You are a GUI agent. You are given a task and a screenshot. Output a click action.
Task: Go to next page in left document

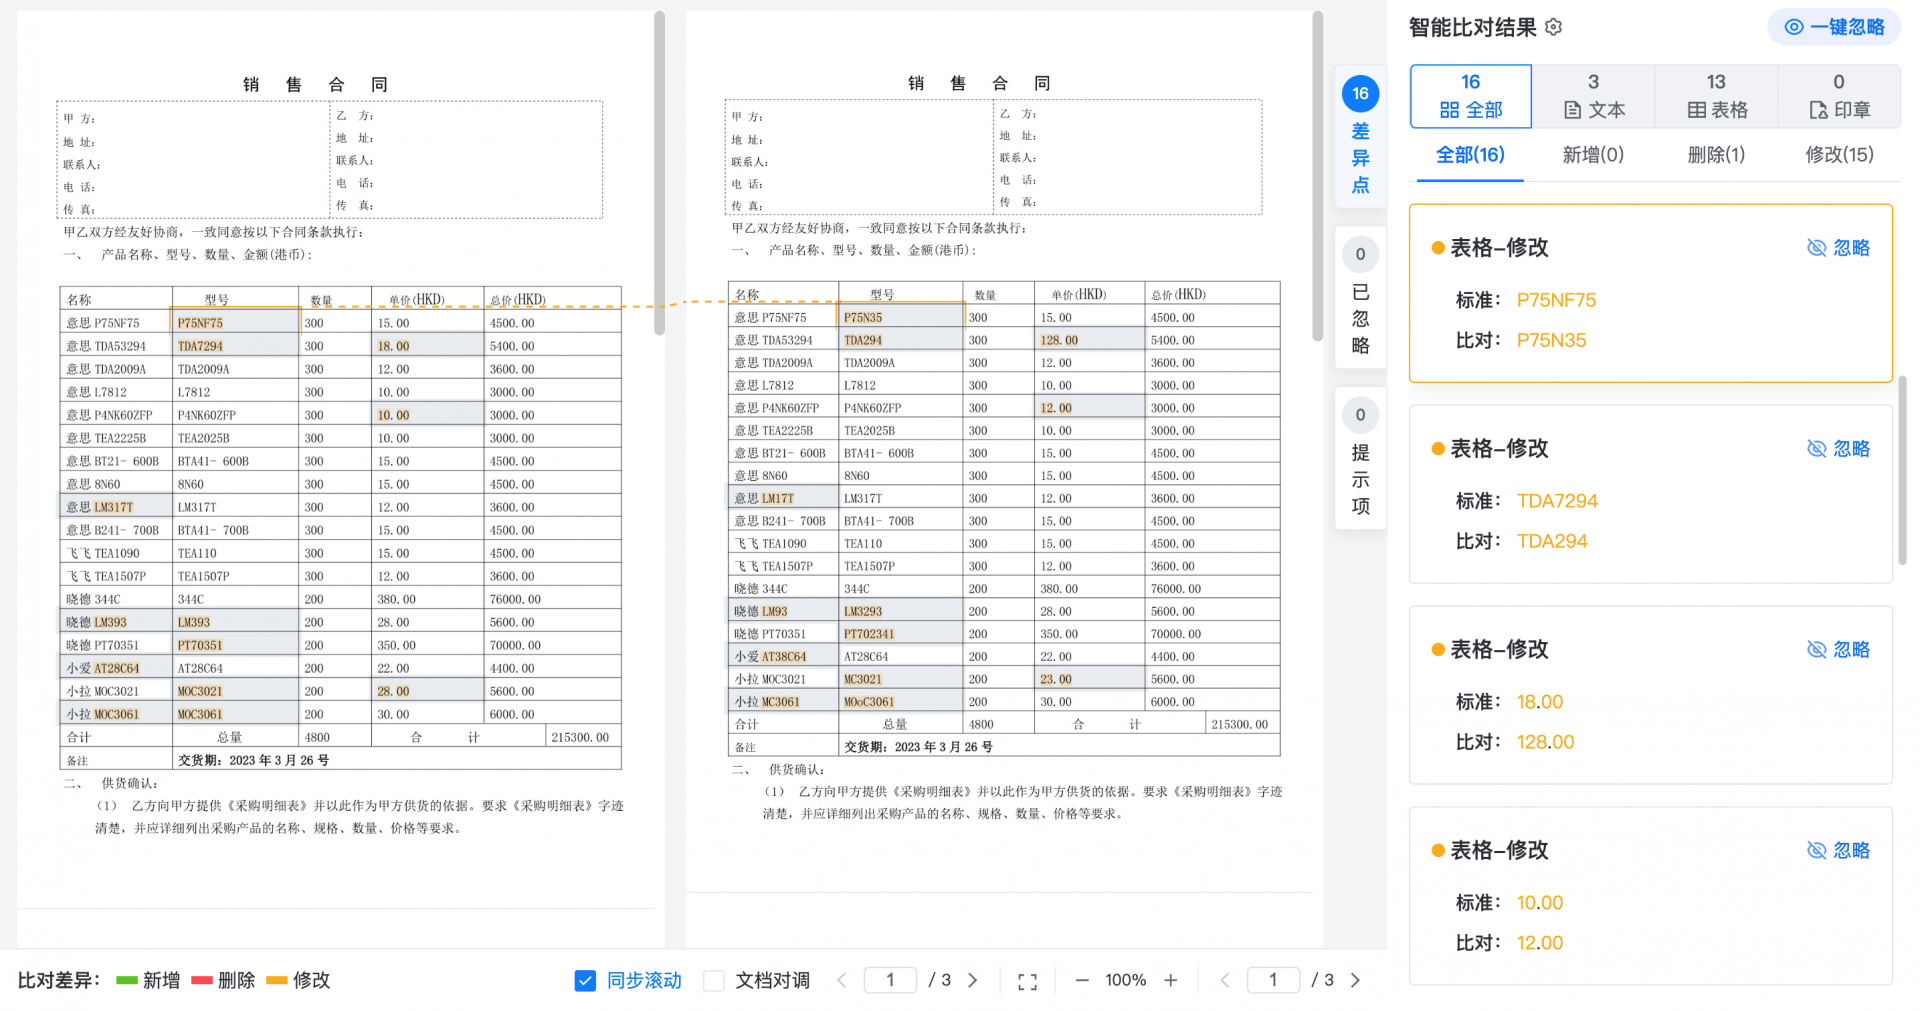point(972,980)
